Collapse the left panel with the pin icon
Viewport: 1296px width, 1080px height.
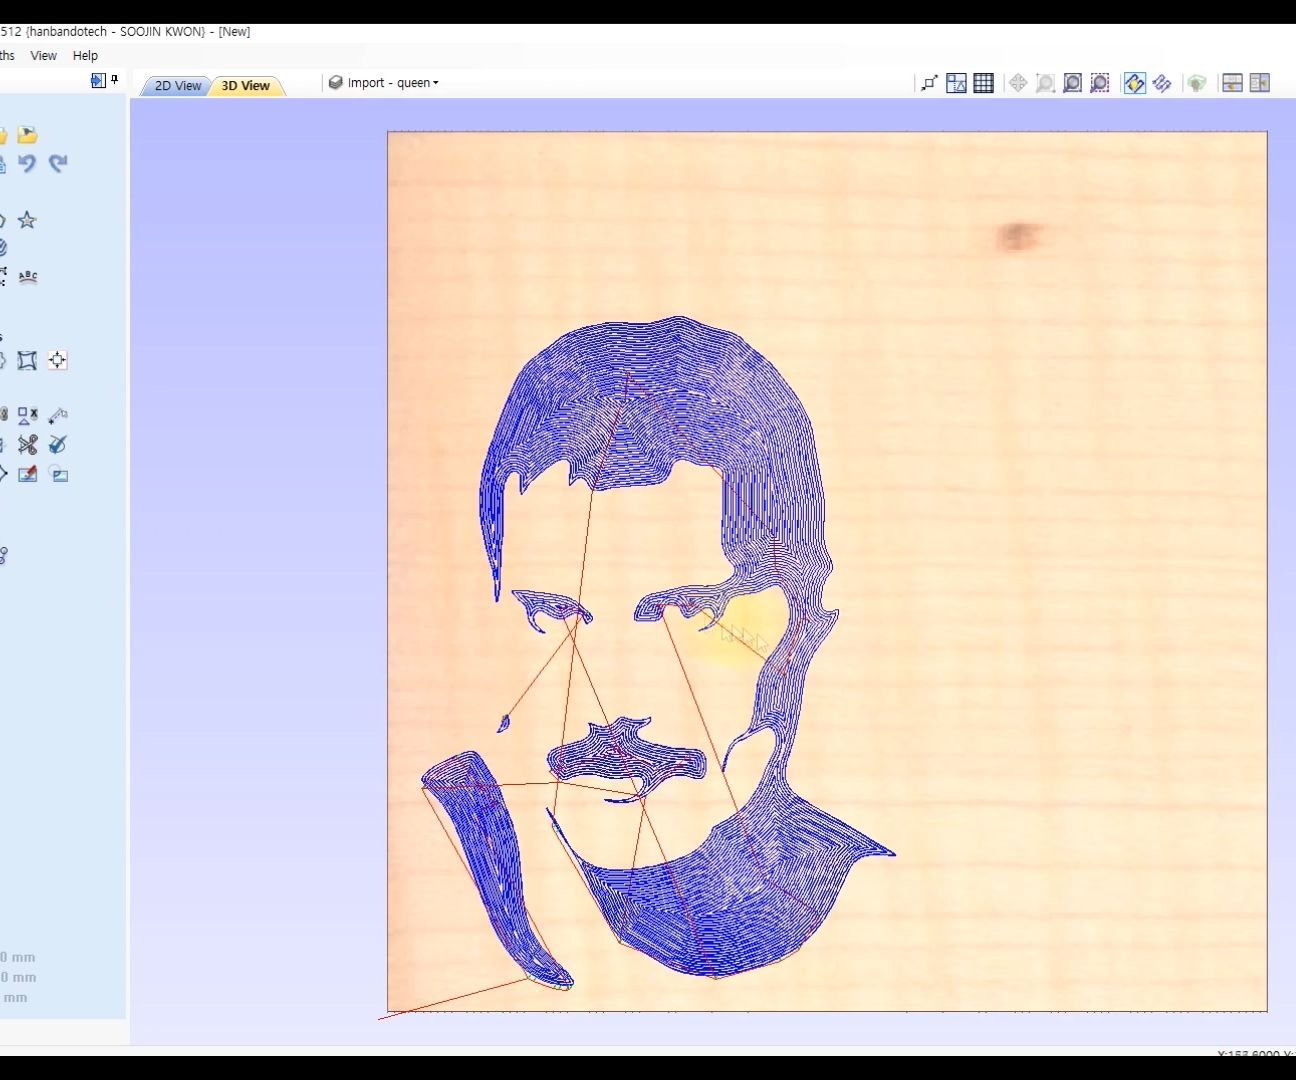[x=113, y=80]
